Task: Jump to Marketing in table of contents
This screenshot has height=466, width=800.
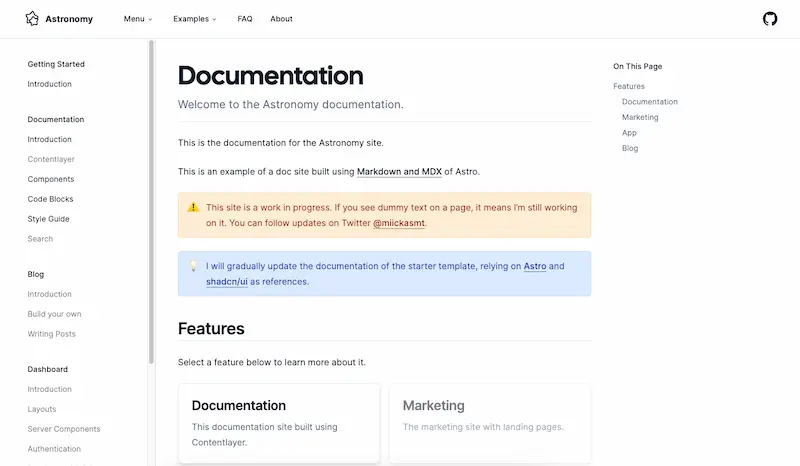Action: 640,117
